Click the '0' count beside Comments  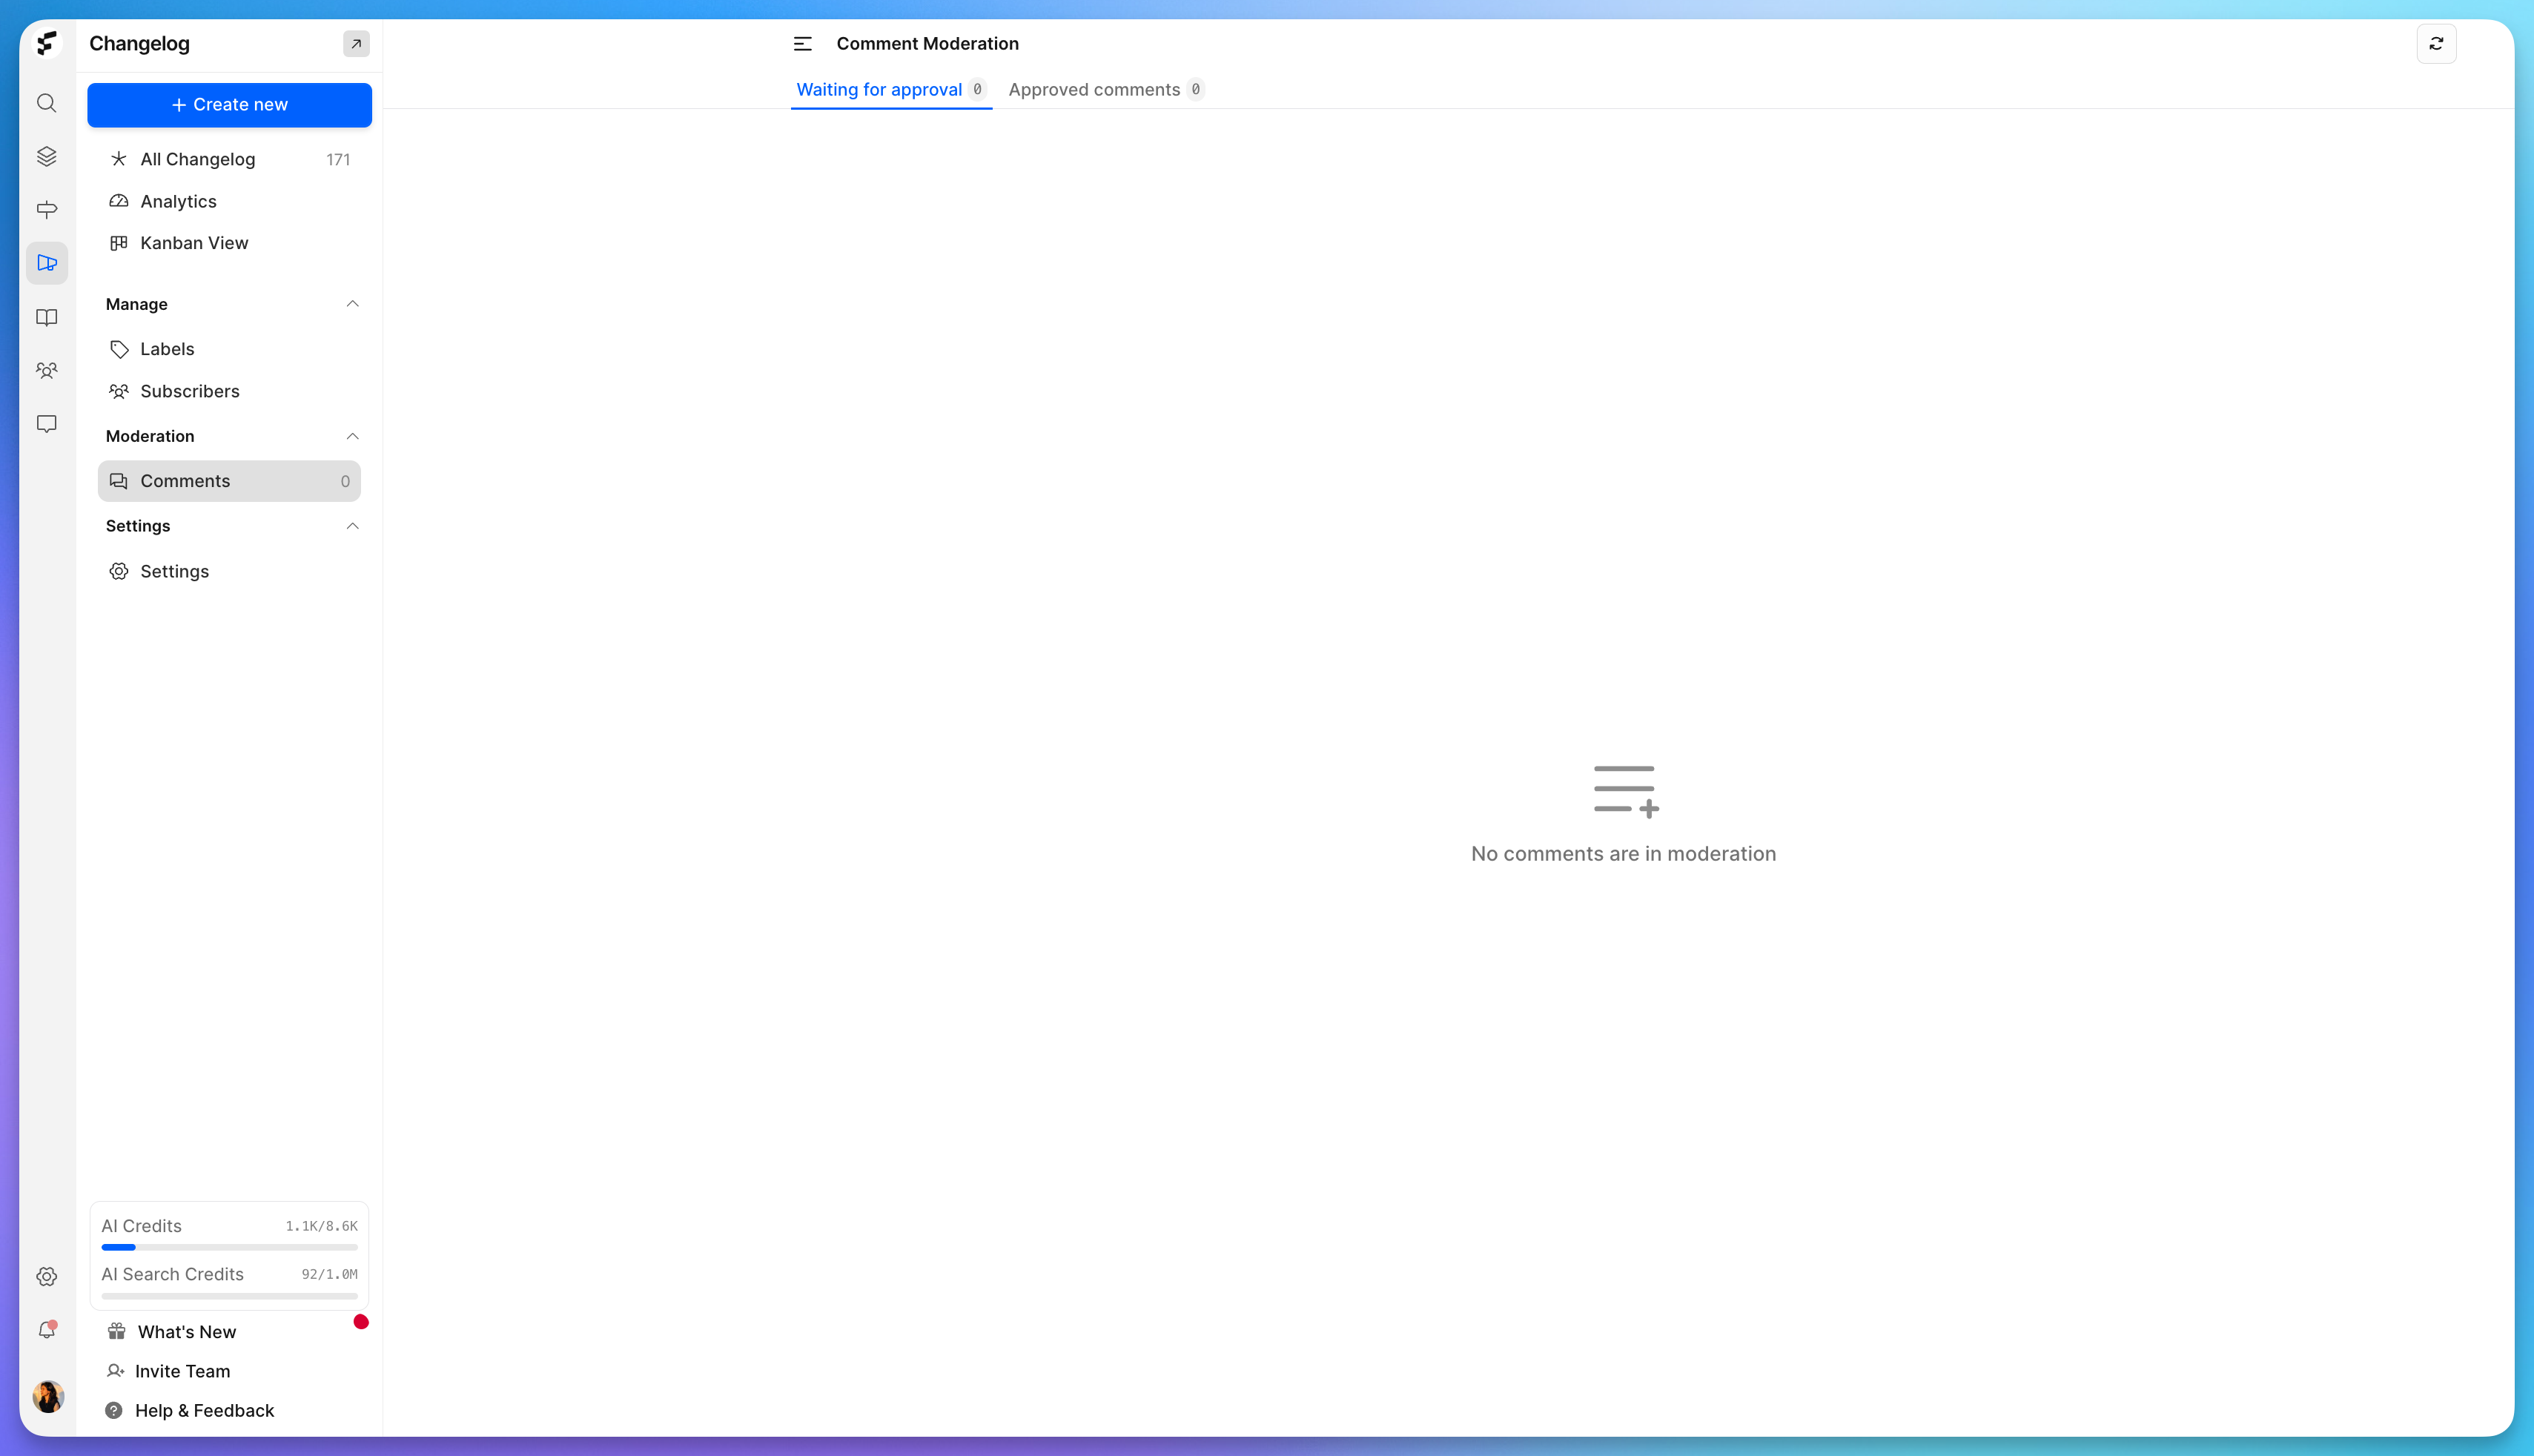pyautogui.click(x=345, y=482)
